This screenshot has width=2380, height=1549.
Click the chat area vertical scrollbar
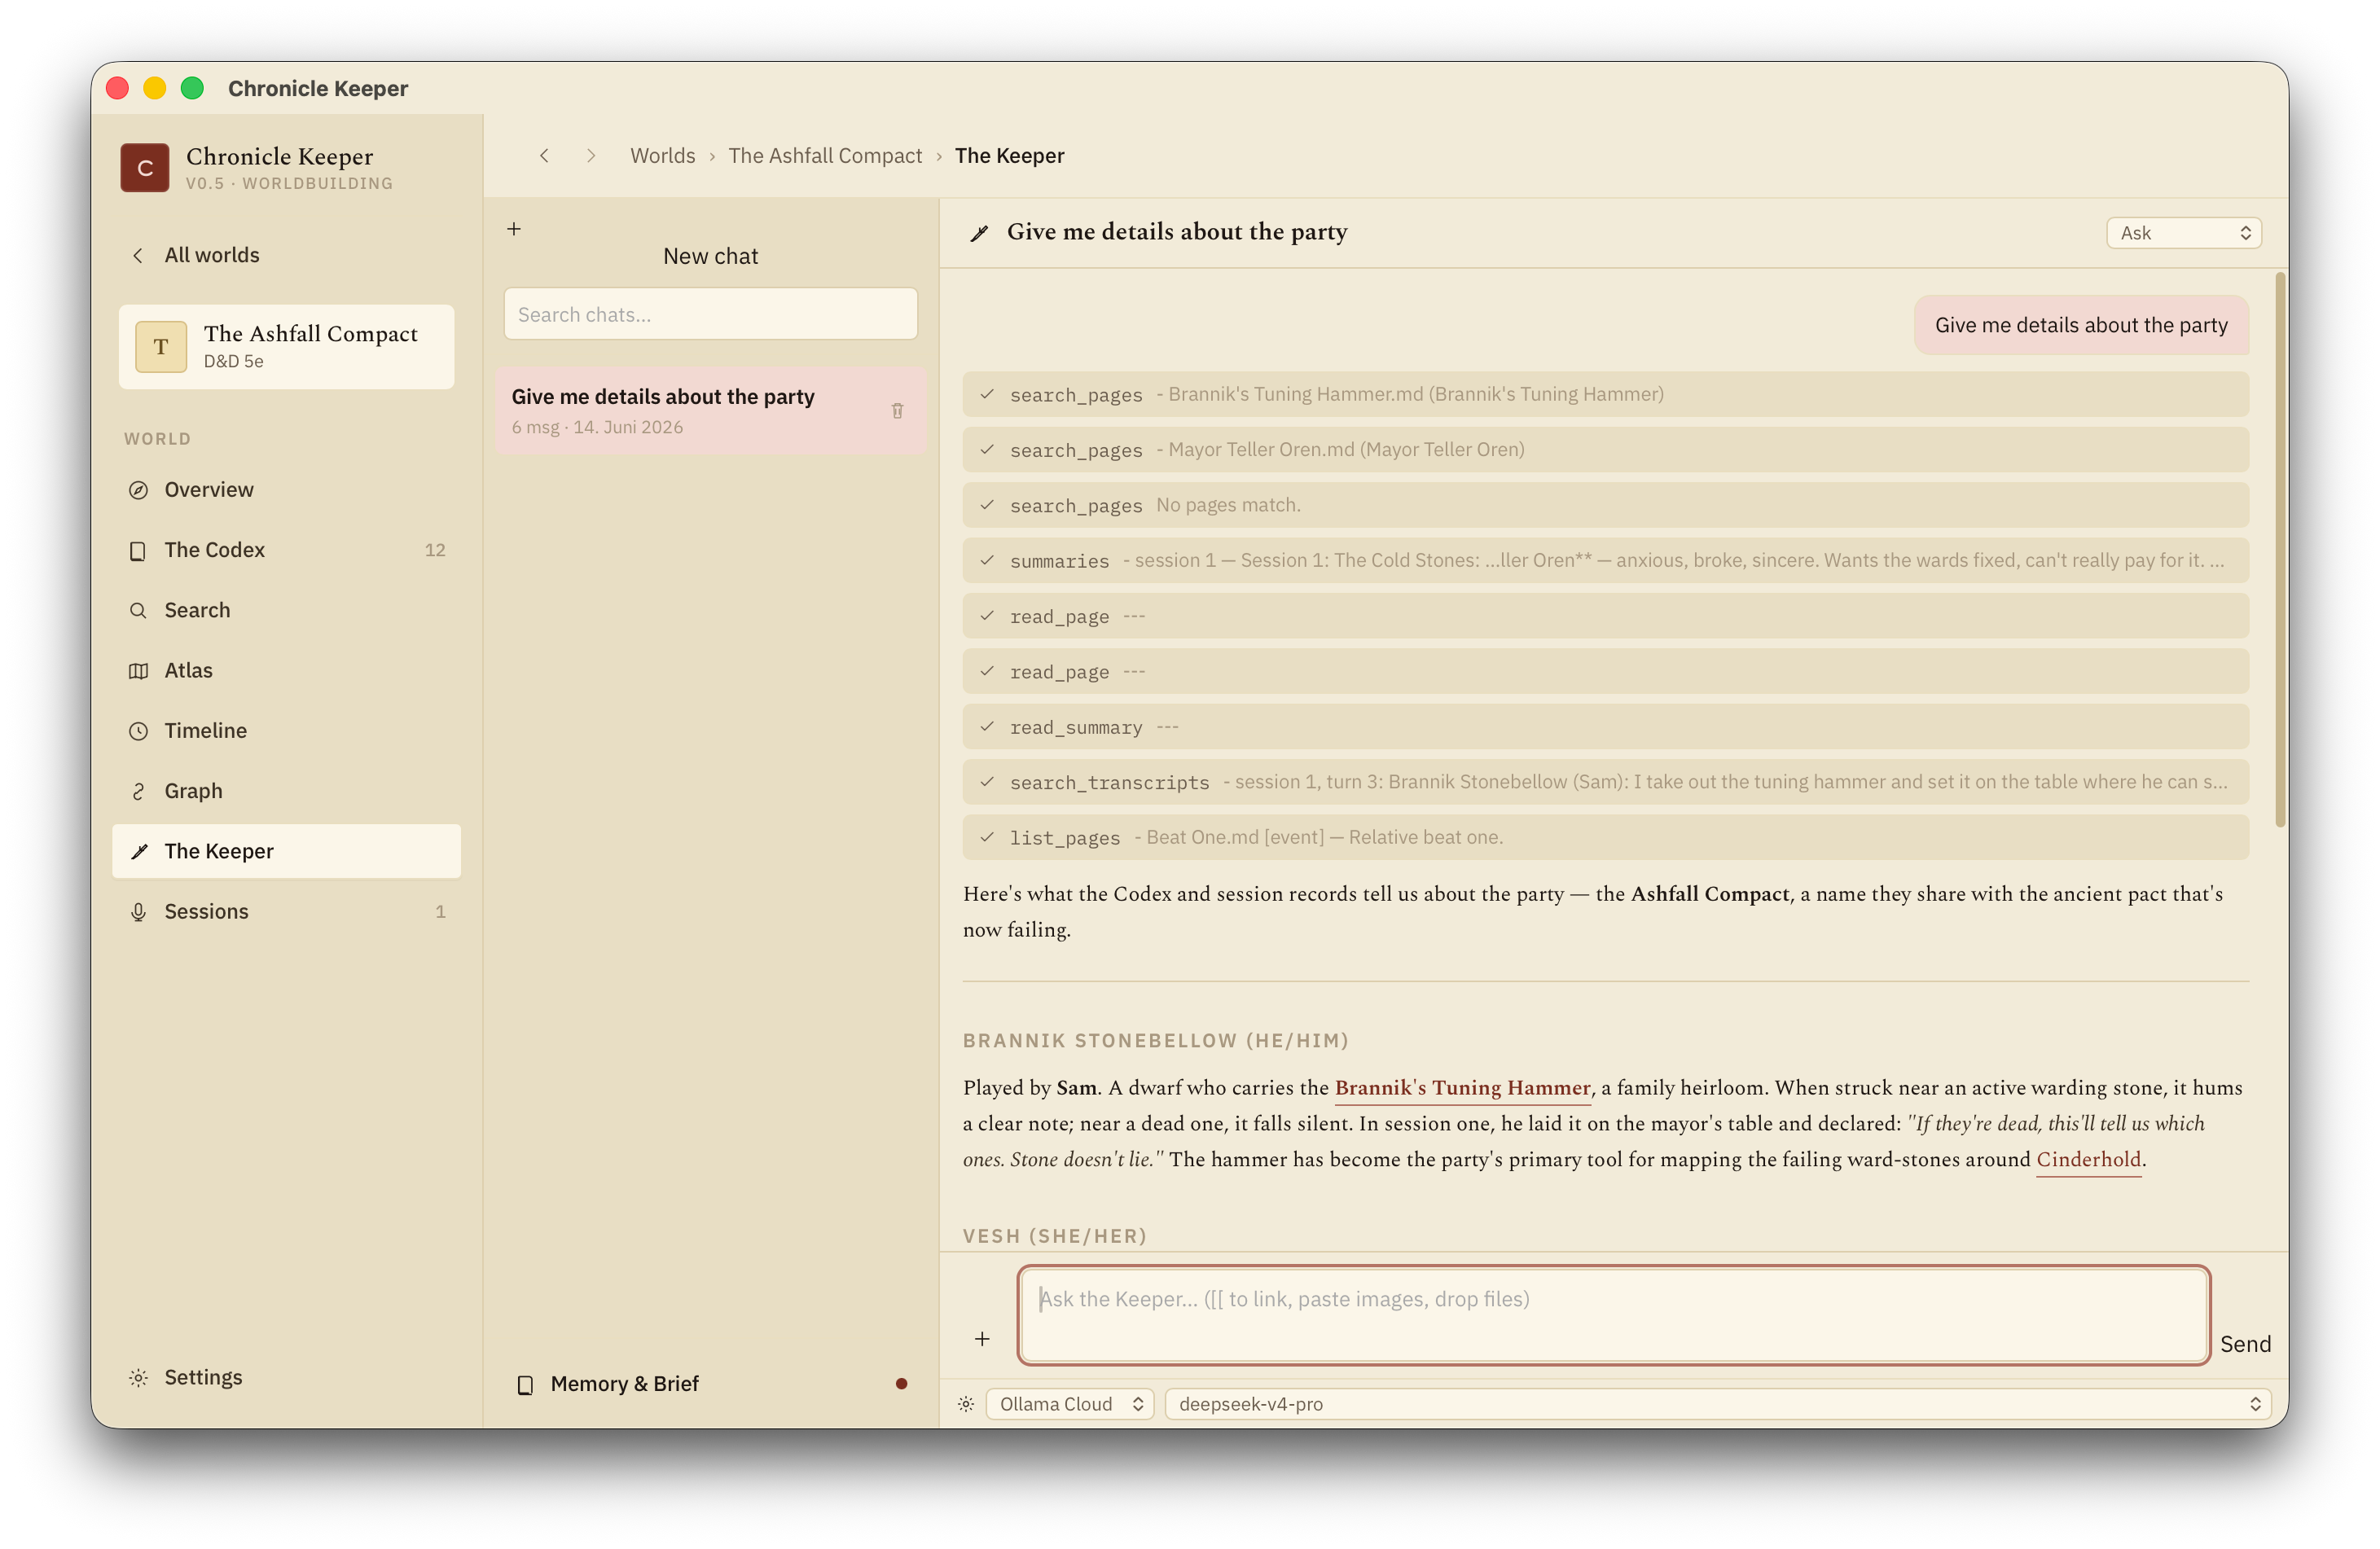pyautogui.click(x=2280, y=550)
